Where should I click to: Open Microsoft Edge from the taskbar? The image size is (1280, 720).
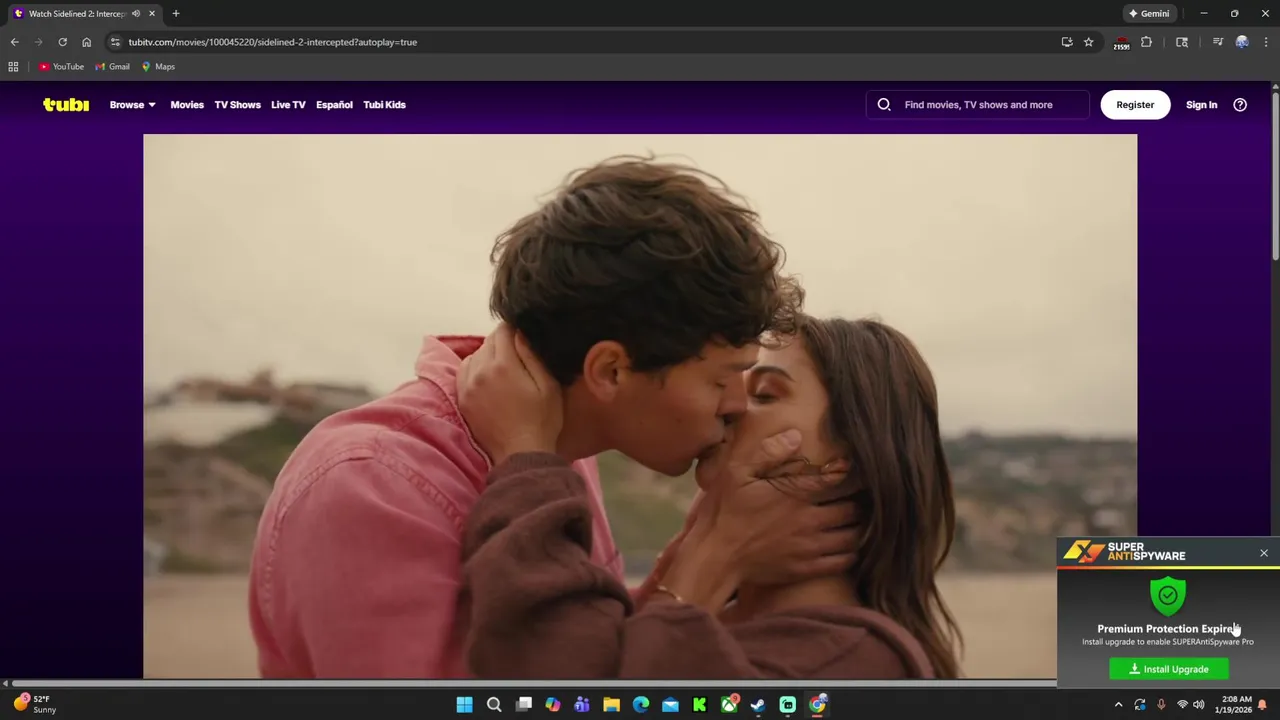(641, 705)
